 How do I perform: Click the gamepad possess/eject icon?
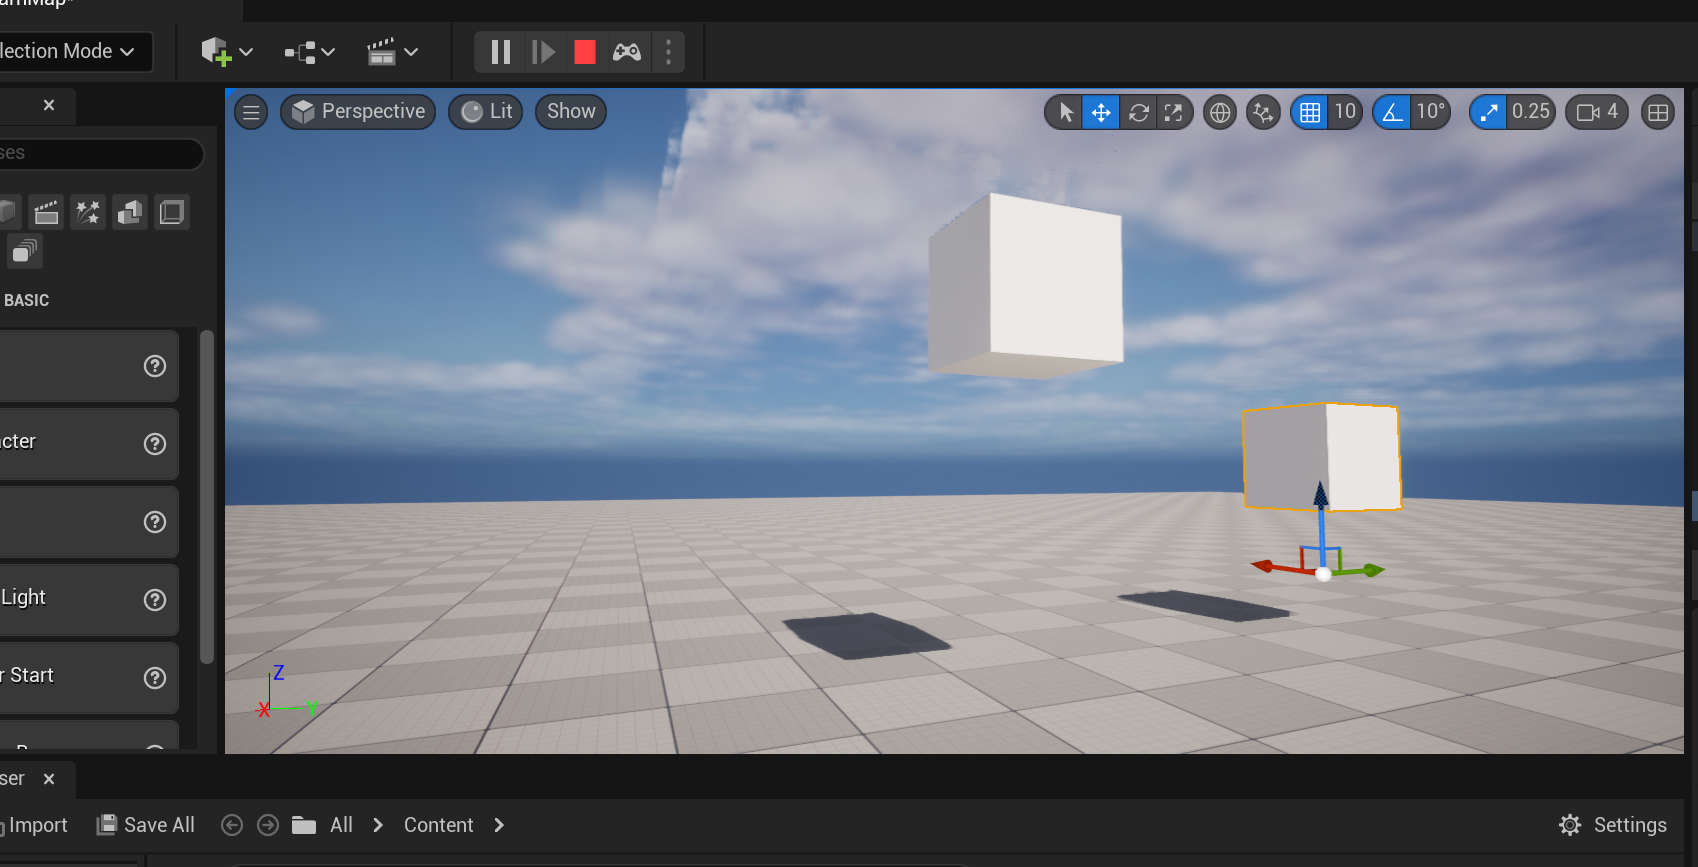point(627,52)
